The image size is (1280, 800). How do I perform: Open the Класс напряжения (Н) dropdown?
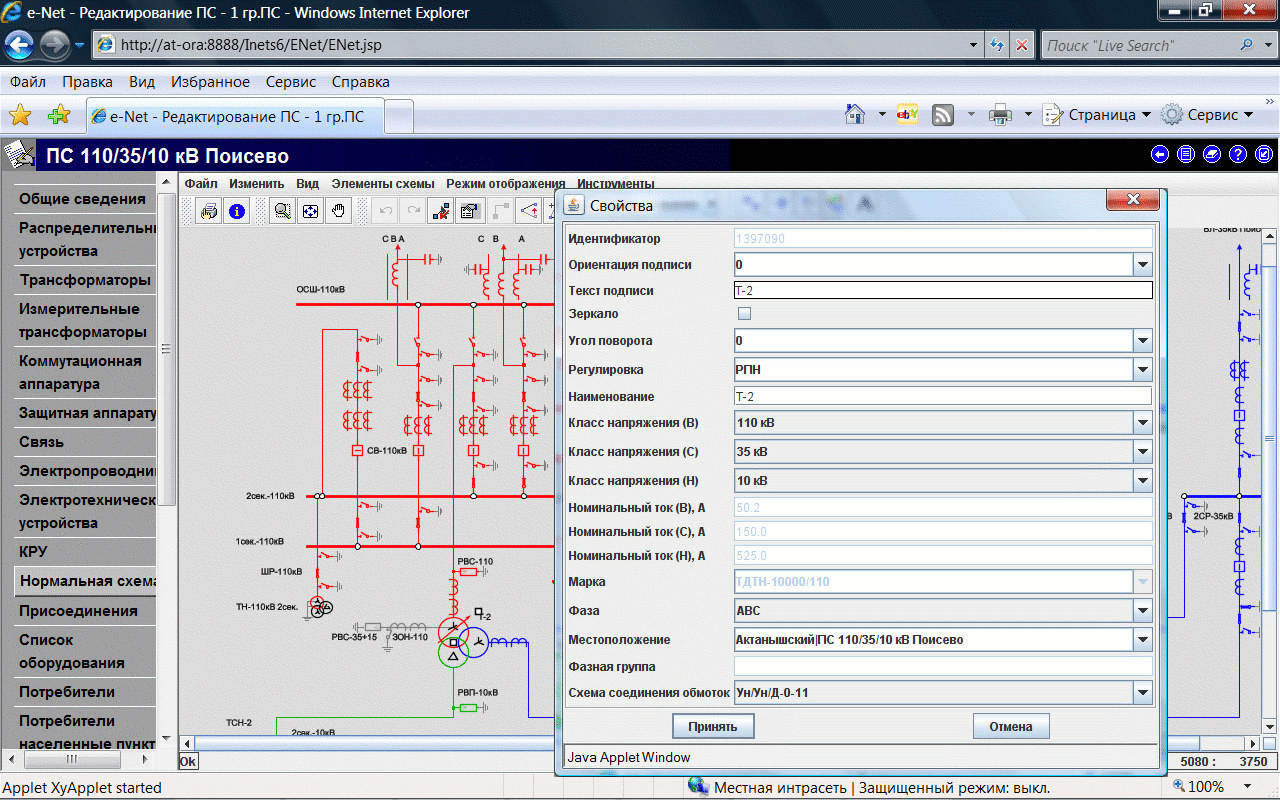click(1143, 481)
